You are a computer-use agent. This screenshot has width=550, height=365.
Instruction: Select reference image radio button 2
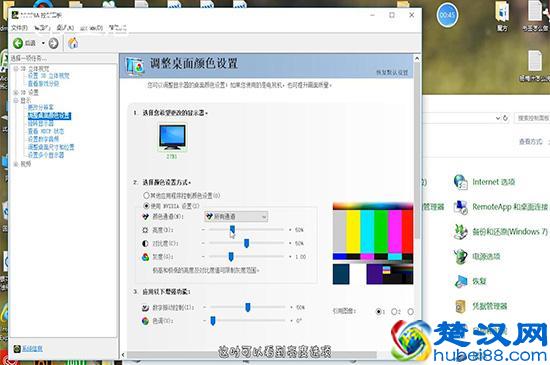[x=394, y=311]
